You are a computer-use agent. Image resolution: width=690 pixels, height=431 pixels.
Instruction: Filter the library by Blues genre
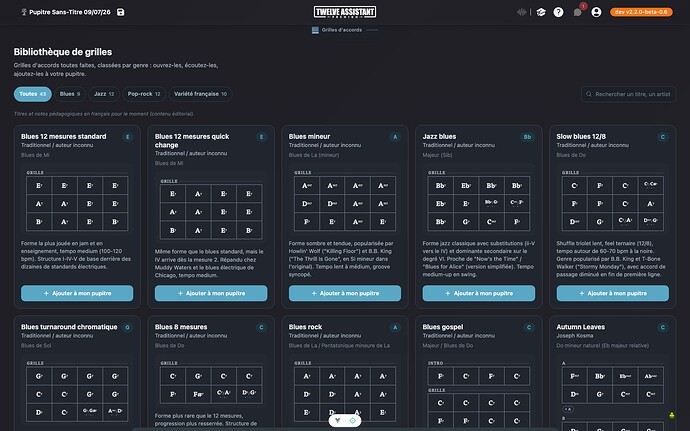click(x=70, y=94)
